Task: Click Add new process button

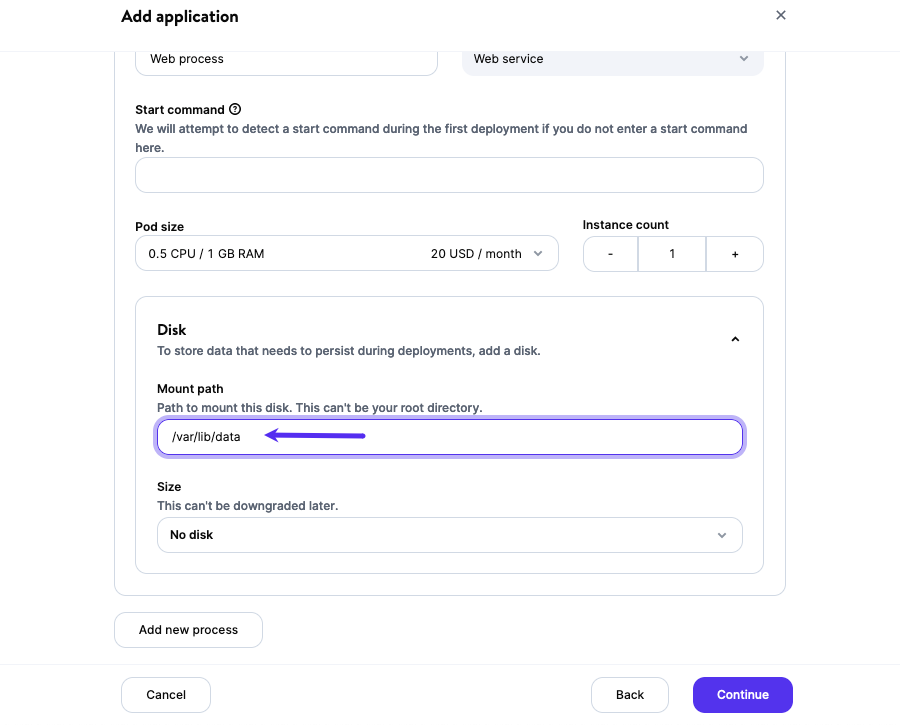Action: point(188,630)
